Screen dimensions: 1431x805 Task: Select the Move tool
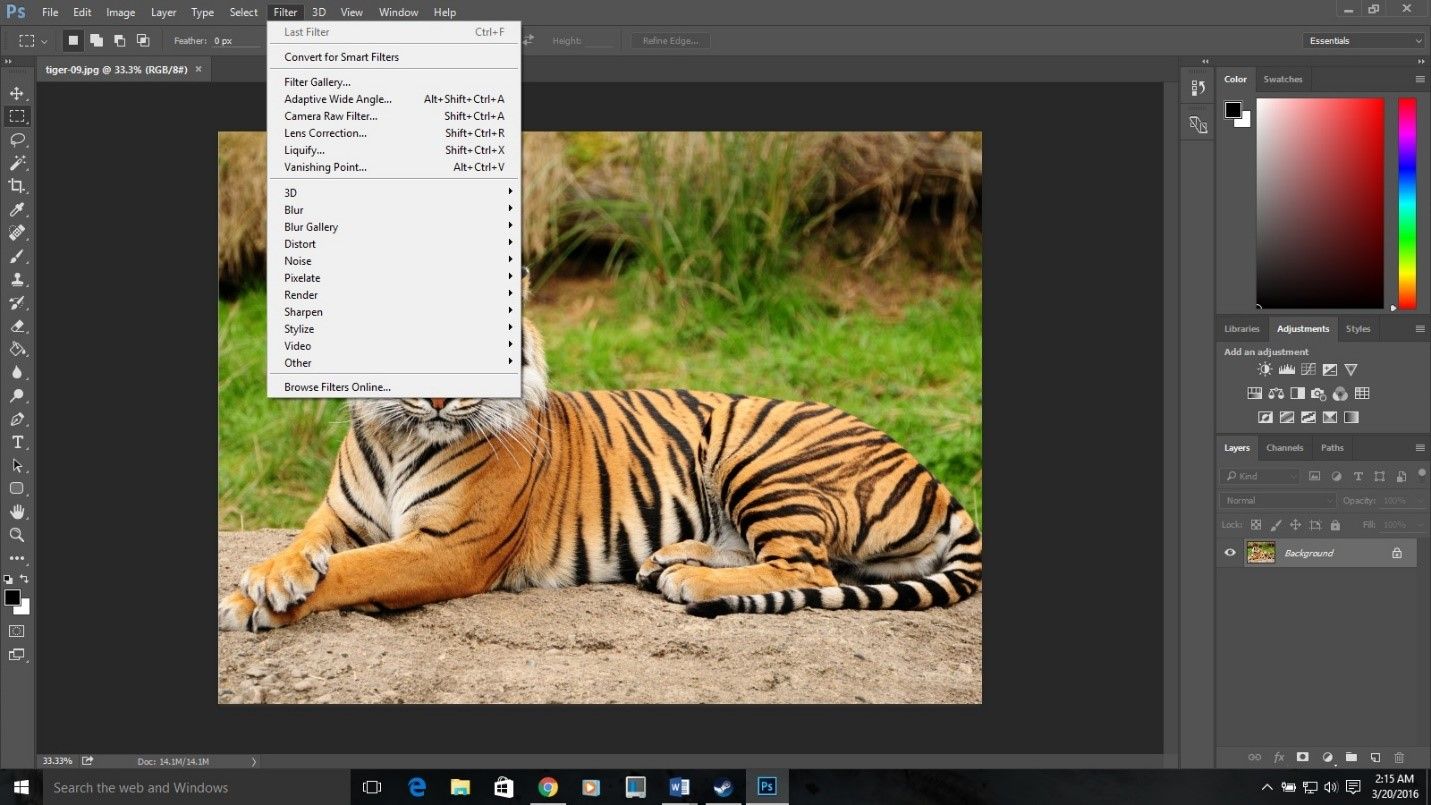pyautogui.click(x=17, y=92)
